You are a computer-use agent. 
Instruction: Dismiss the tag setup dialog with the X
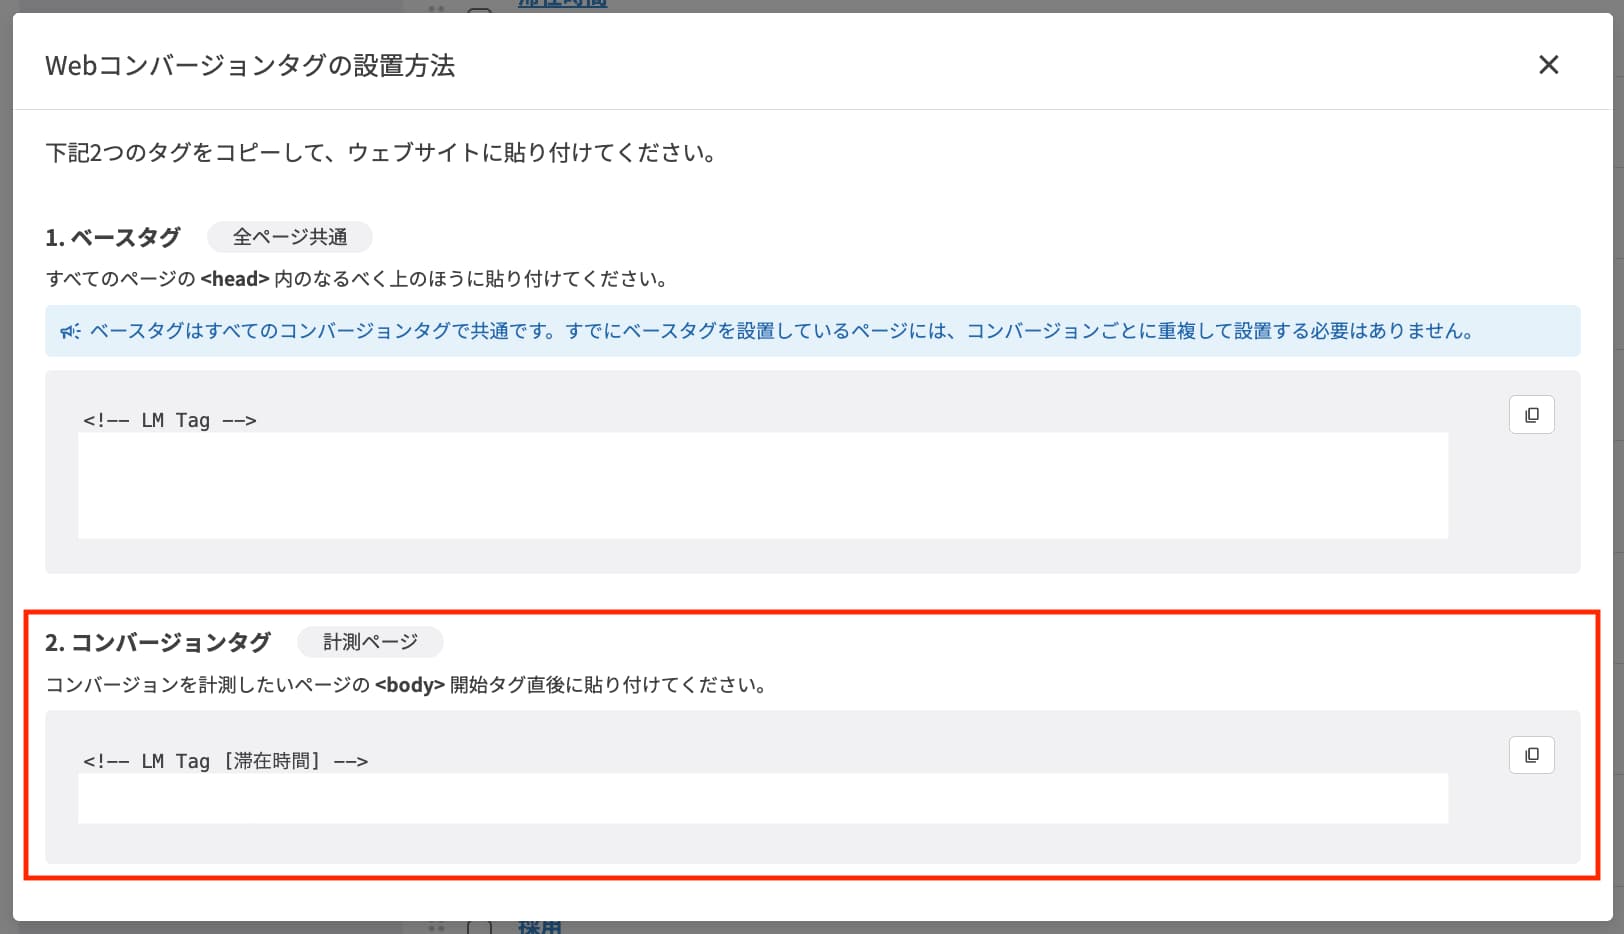tap(1549, 64)
